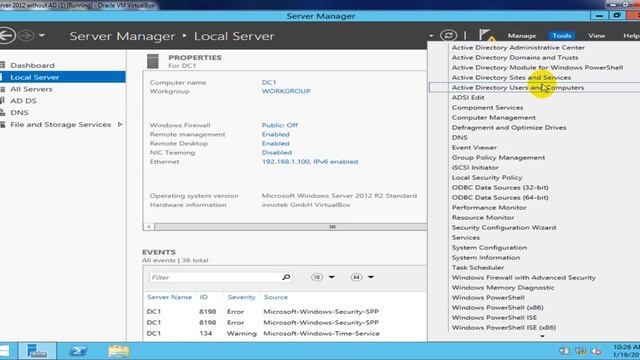Open navigation history dropdown arrow

tap(42, 36)
